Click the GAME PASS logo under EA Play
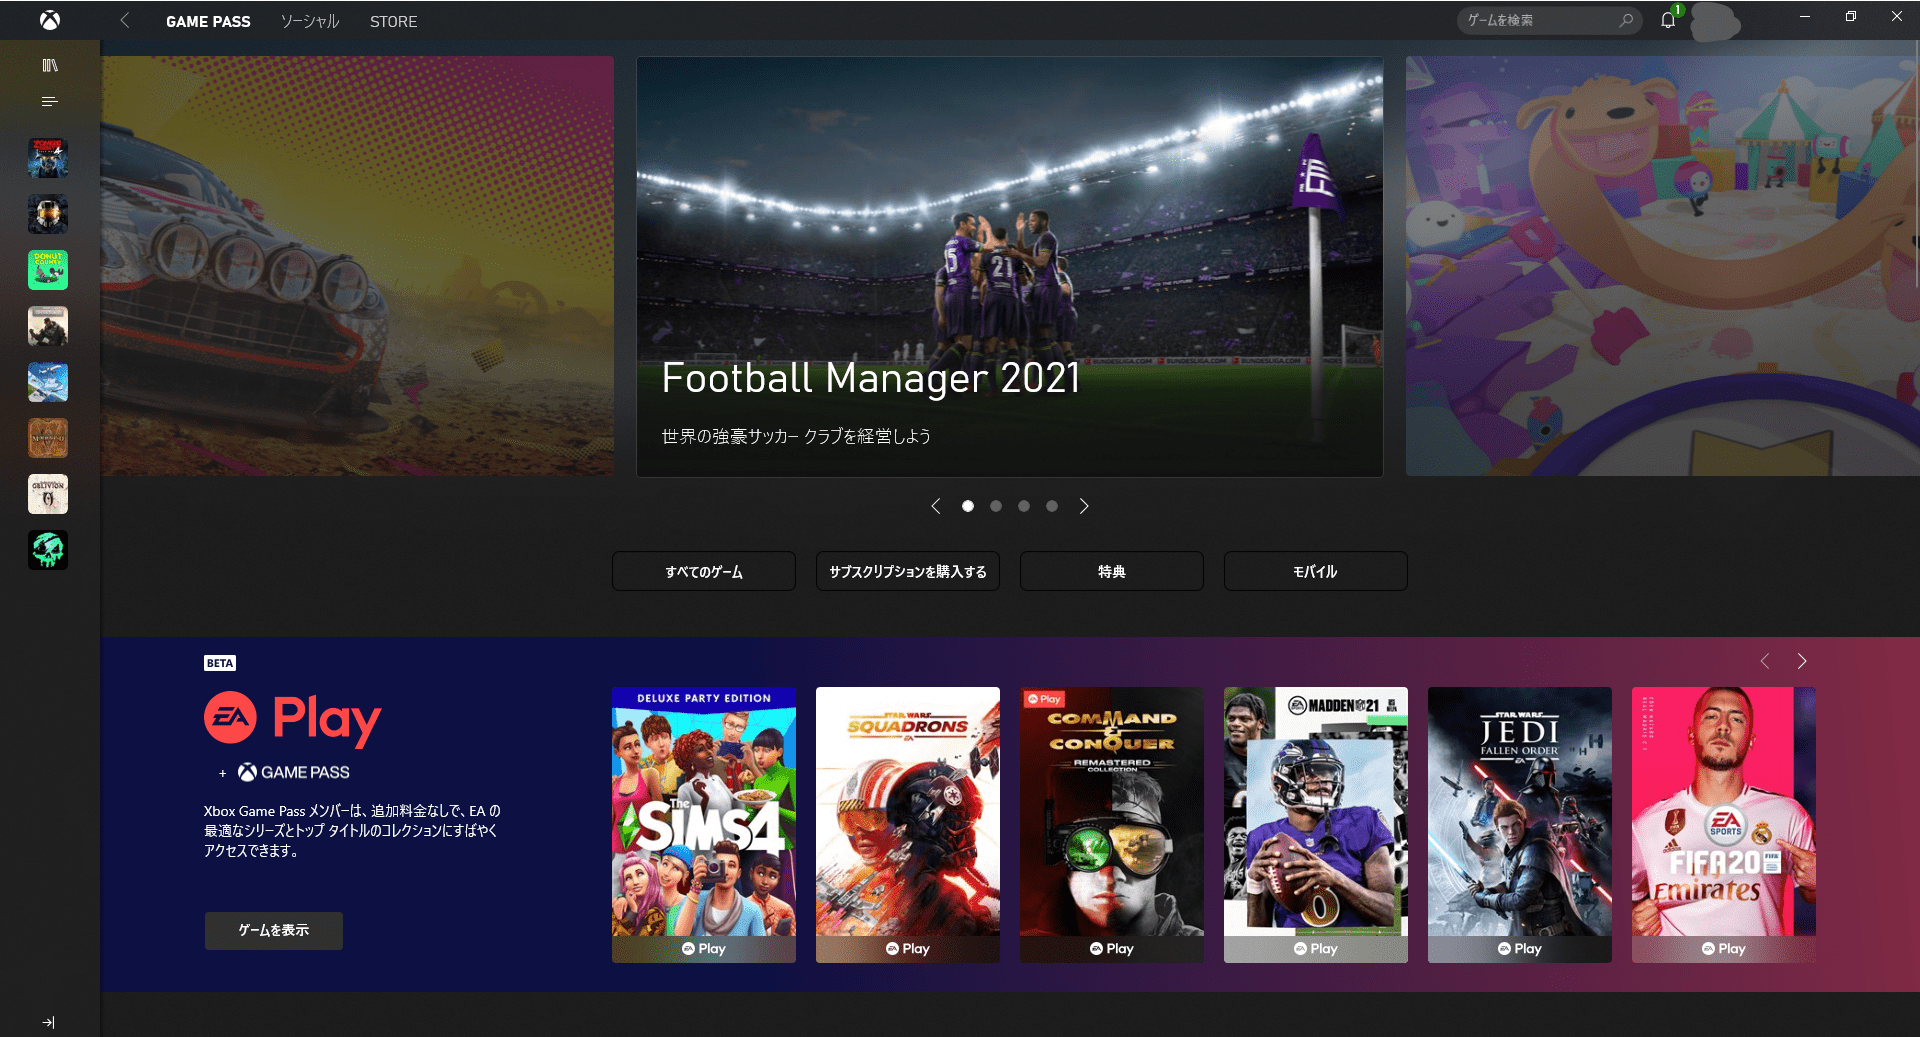Viewport: 1920px width, 1037px height. pos(294,772)
